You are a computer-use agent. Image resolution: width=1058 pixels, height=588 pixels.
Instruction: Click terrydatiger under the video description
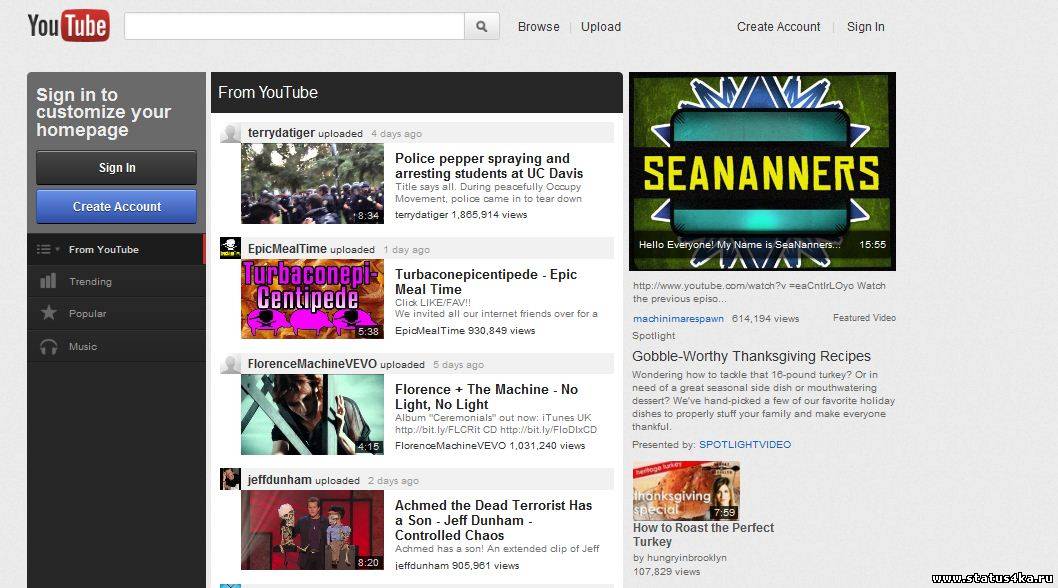coord(422,215)
